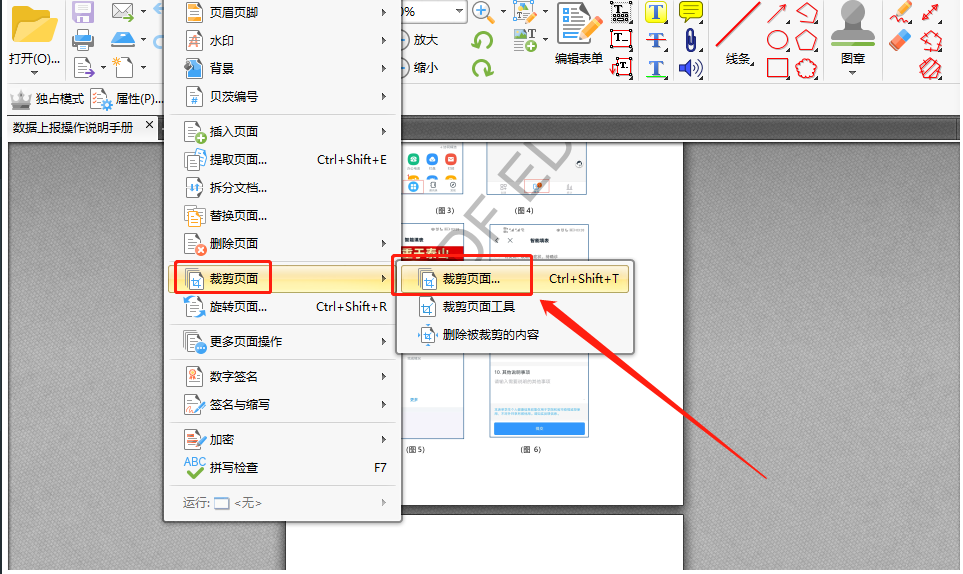Select the distance measure arrow tool
The width and height of the screenshot is (963, 574).
[931, 12]
